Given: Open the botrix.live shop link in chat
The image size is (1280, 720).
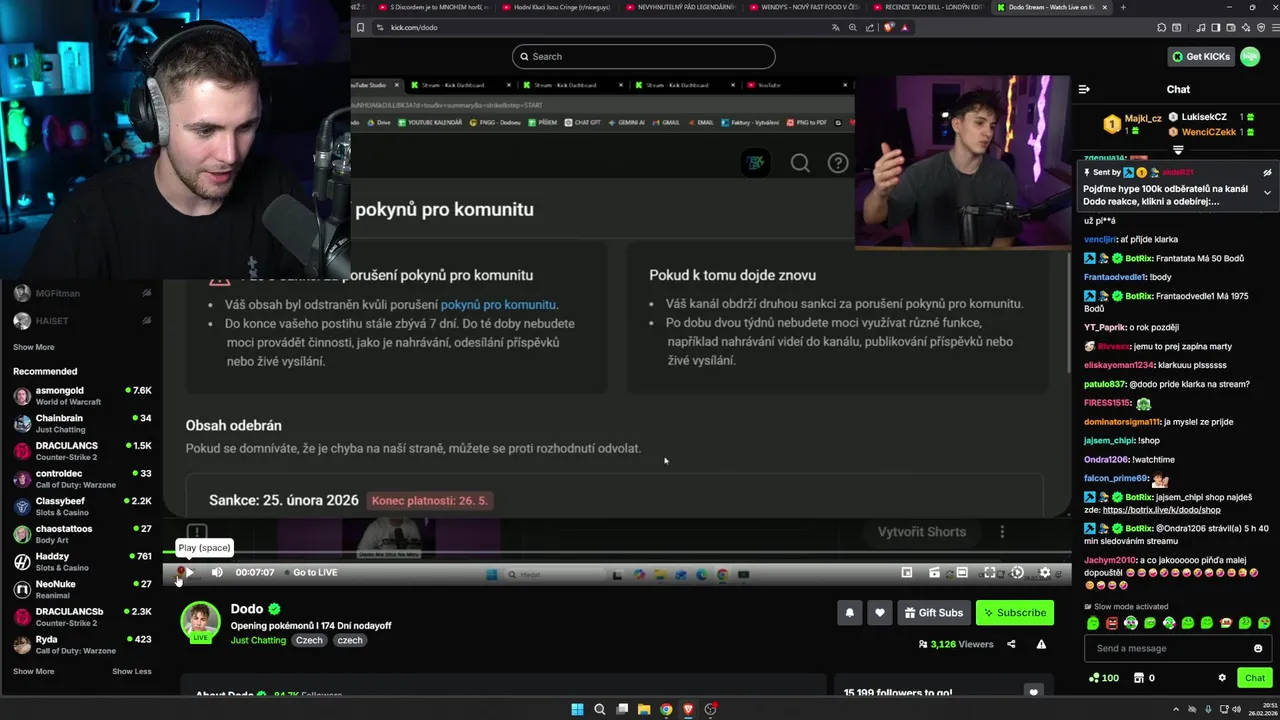Looking at the screenshot, I should pyautogui.click(x=1162, y=510).
